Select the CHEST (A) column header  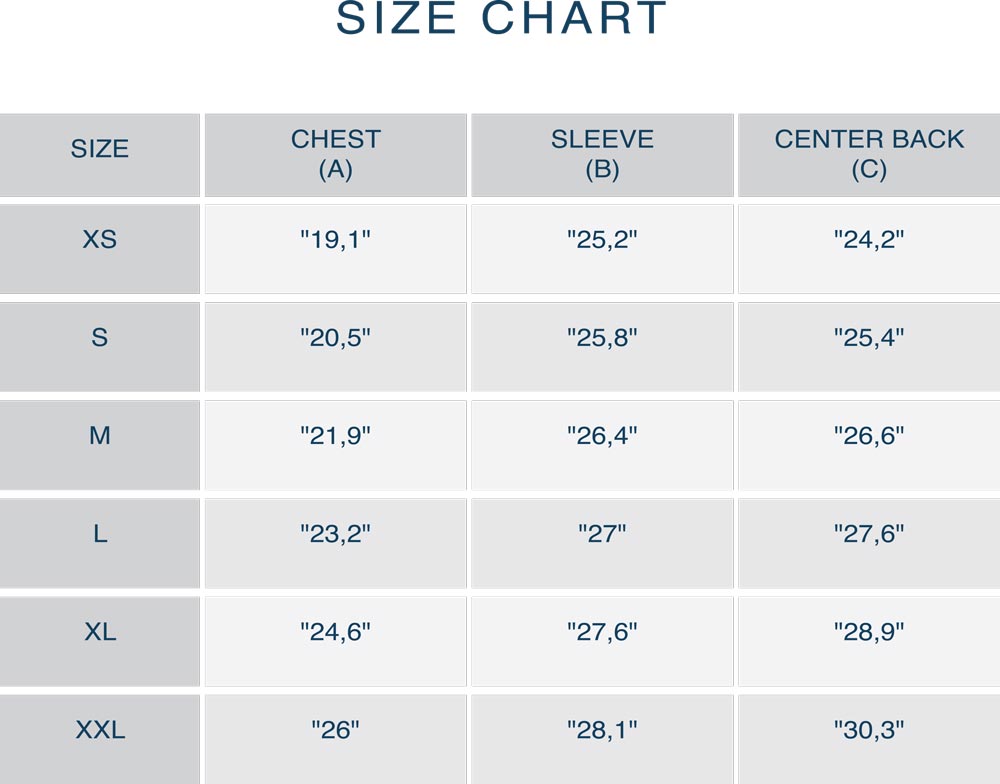point(335,154)
